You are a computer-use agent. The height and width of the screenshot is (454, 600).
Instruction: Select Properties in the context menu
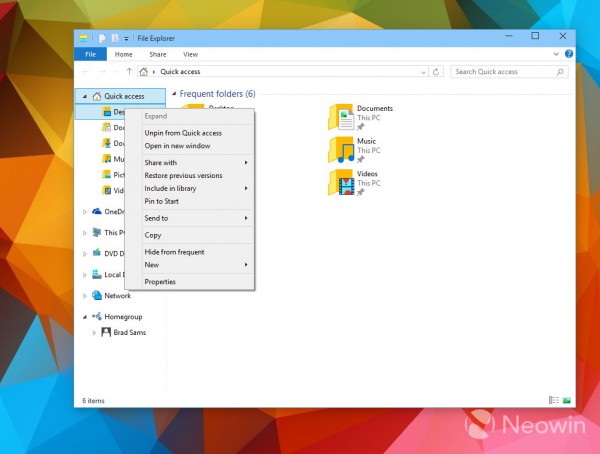(x=160, y=282)
